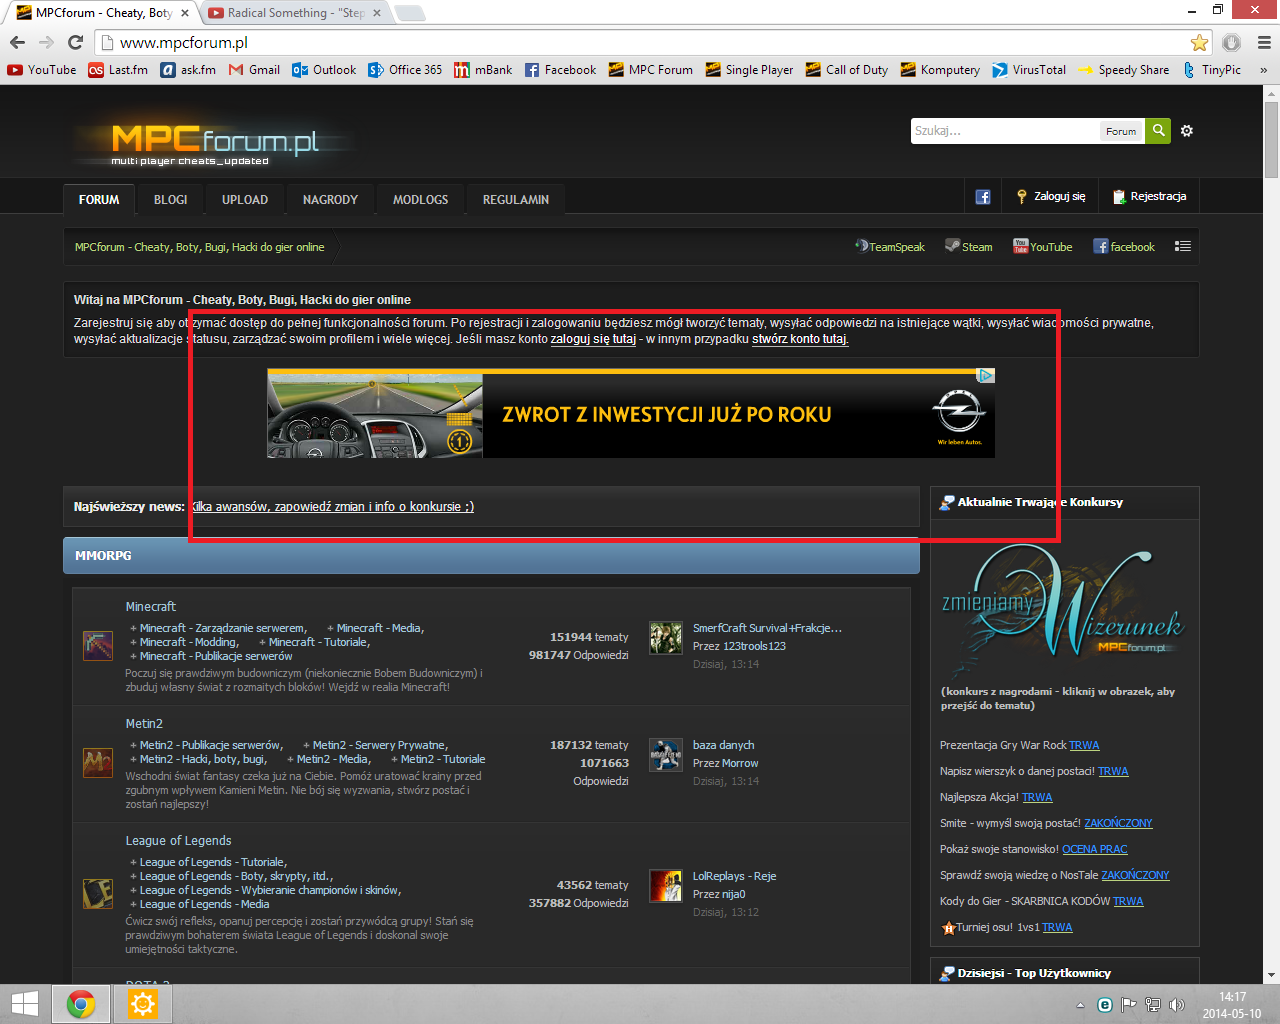Viewport: 1280px width, 1024px height.
Task: Click the green search magnifier button
Action: tap(1158, 131)
